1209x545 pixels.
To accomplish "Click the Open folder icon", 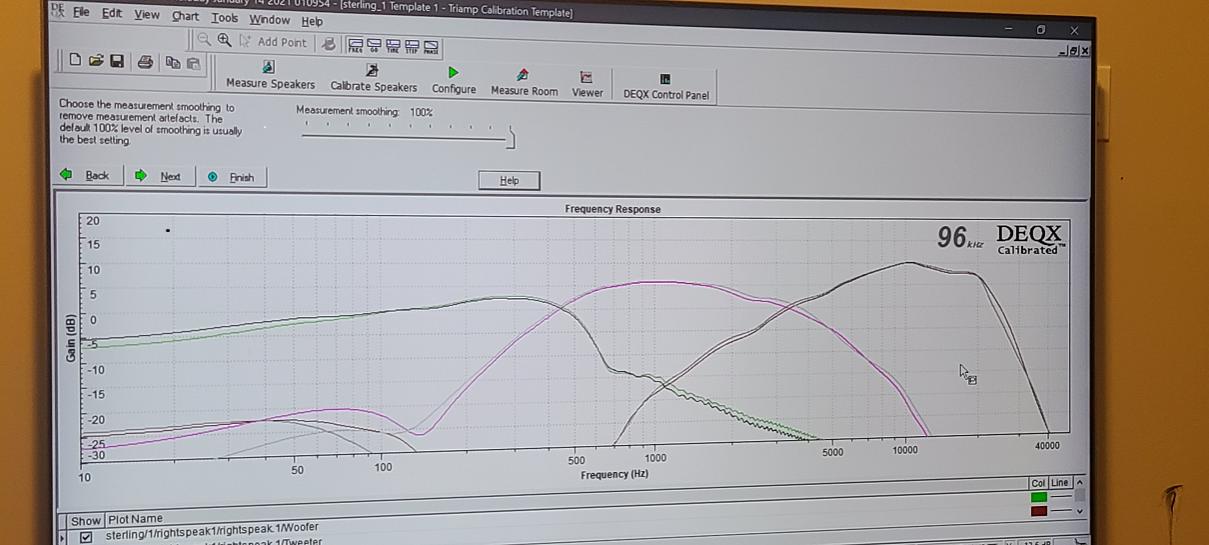I will click(96, 61).
